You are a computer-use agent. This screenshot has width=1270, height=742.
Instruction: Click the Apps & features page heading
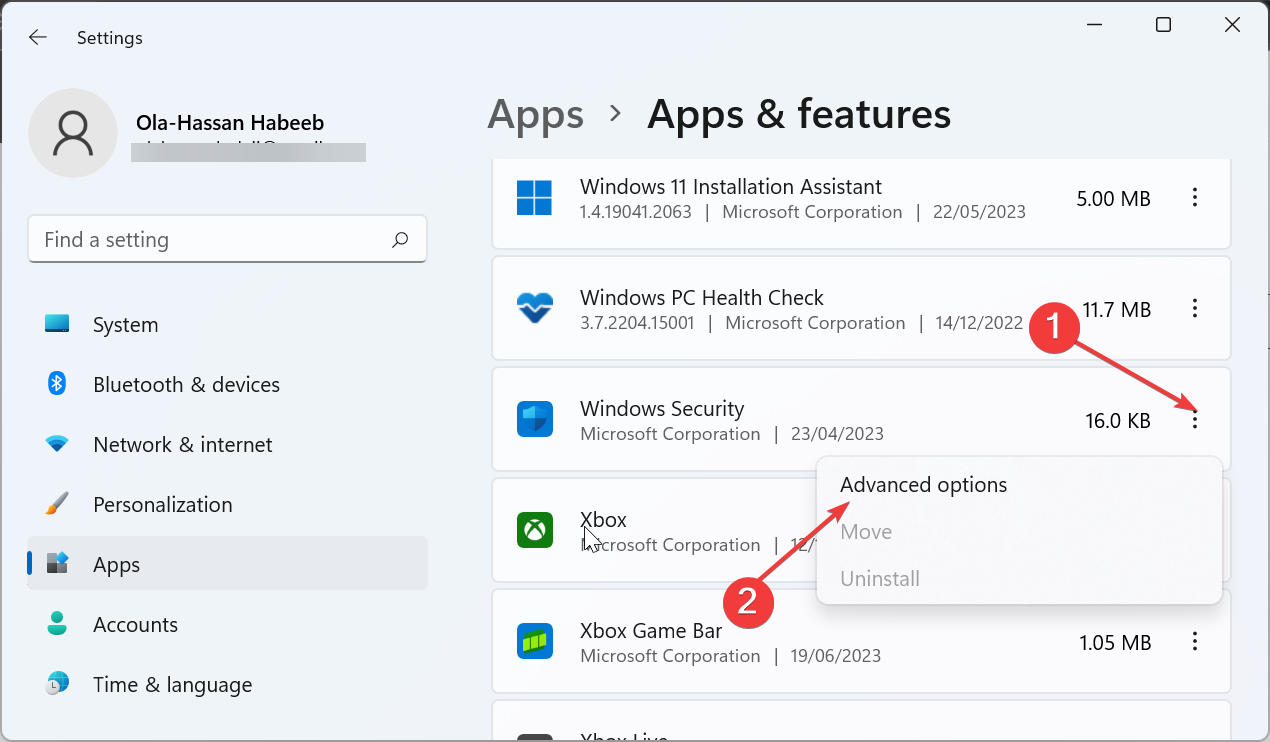799,115
